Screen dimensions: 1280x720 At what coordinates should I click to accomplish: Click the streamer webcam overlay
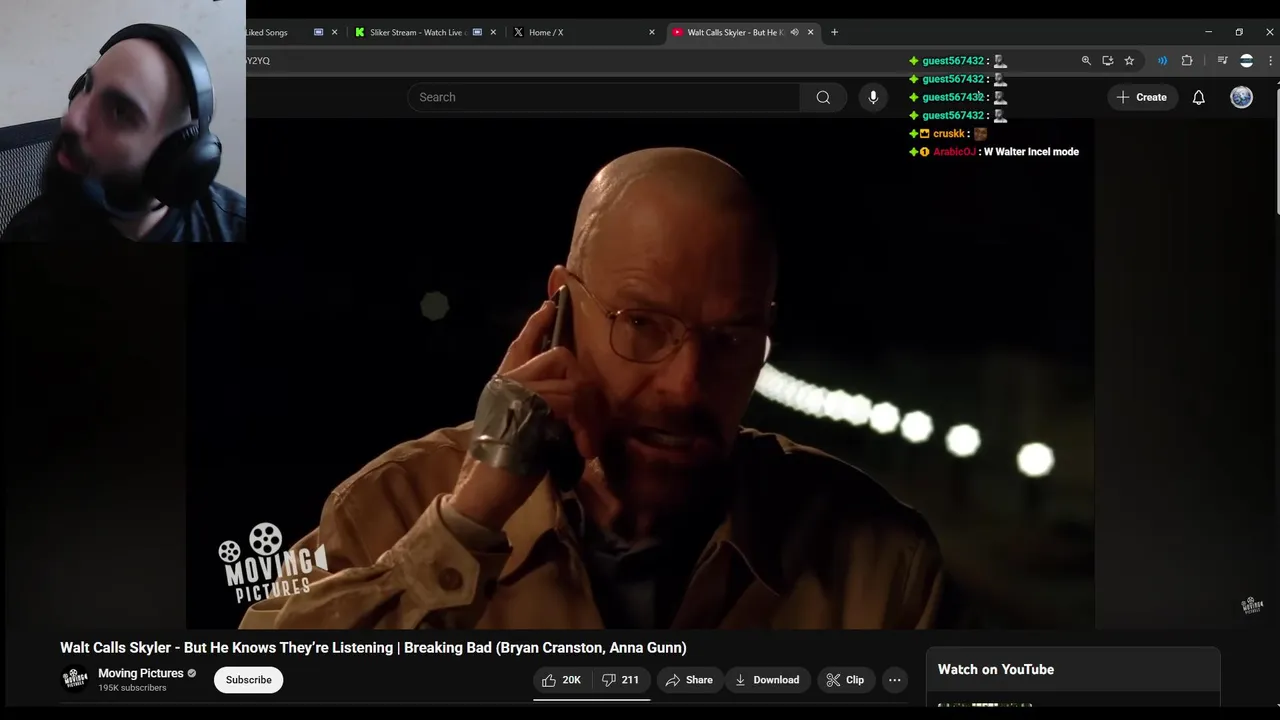tap(122, 120)
